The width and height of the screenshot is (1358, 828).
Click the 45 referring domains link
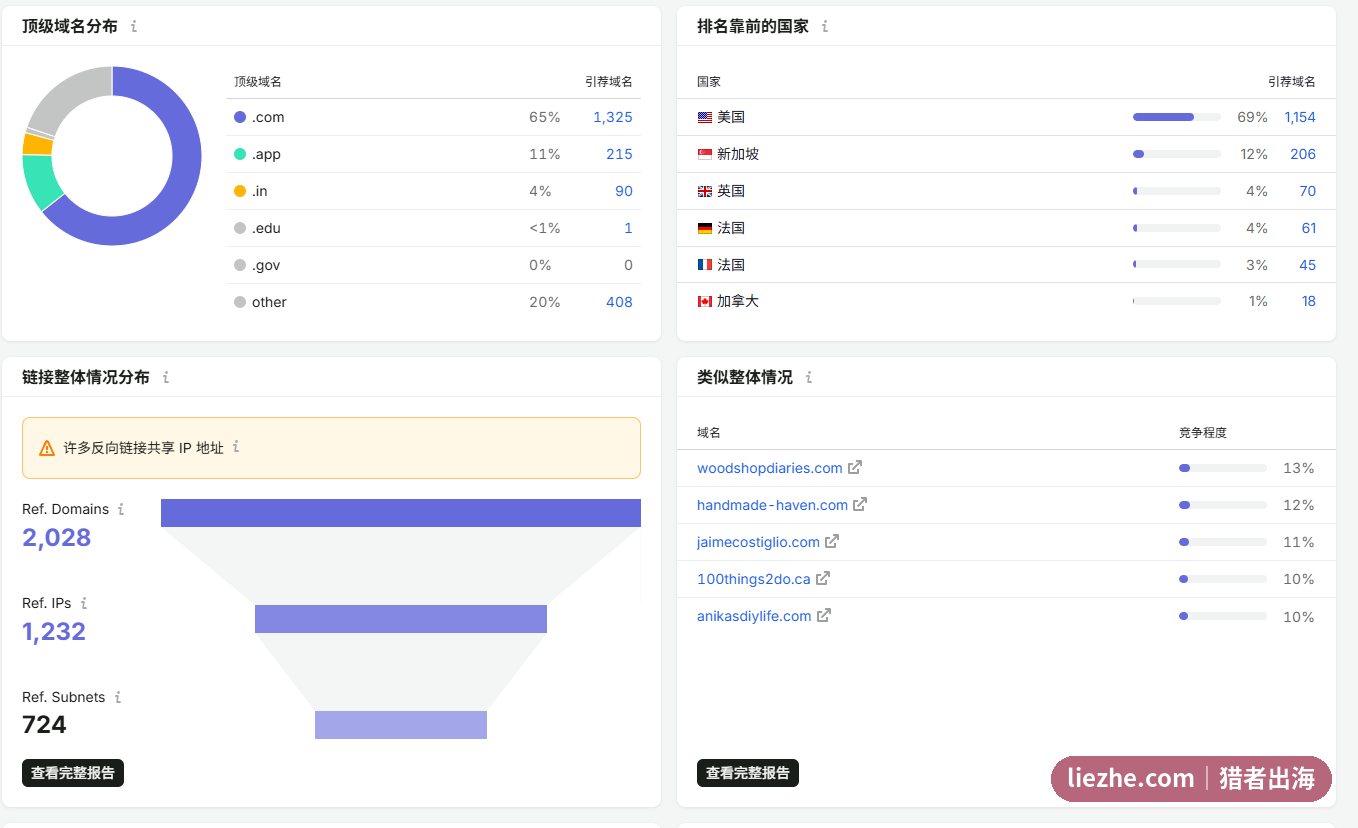tap(1308, 265)
